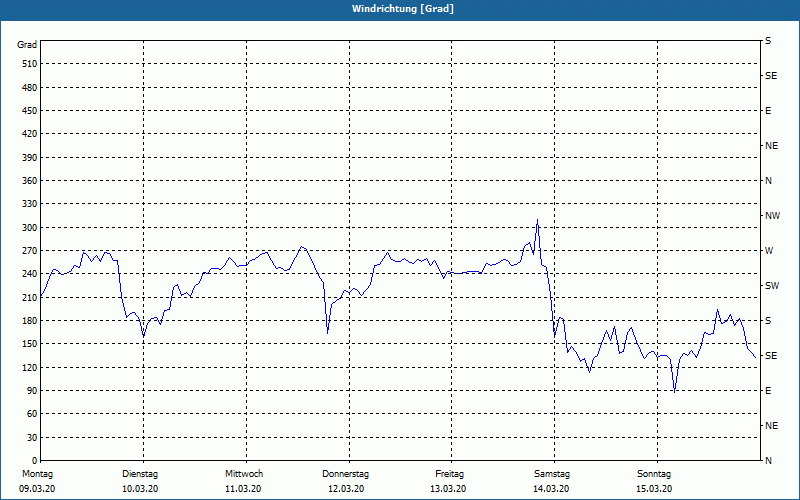Select the date 10.03.20
The width and height of the screenshot is (800, 500).
click(140, 489)
